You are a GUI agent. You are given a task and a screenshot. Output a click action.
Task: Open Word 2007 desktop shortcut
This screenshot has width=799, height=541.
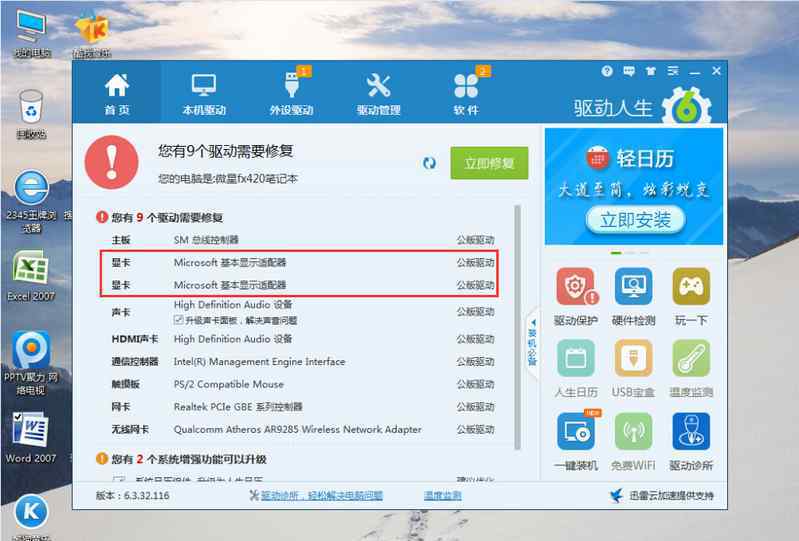pos(31,438)
